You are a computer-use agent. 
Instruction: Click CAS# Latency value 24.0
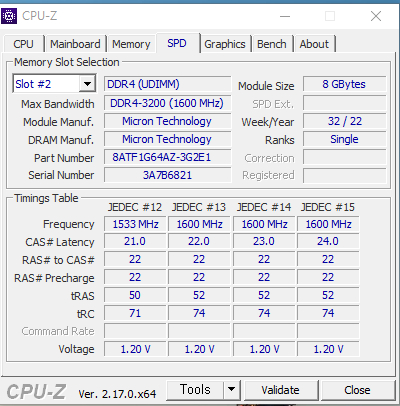point(328,241)
